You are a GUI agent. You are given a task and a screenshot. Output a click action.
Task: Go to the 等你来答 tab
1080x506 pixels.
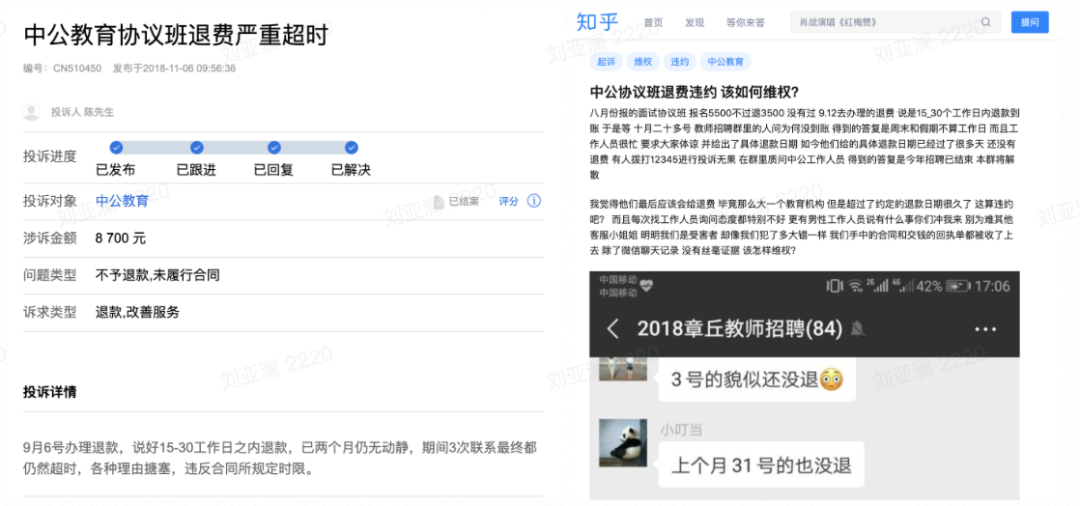pyautogui.click(x=745, y=22)
